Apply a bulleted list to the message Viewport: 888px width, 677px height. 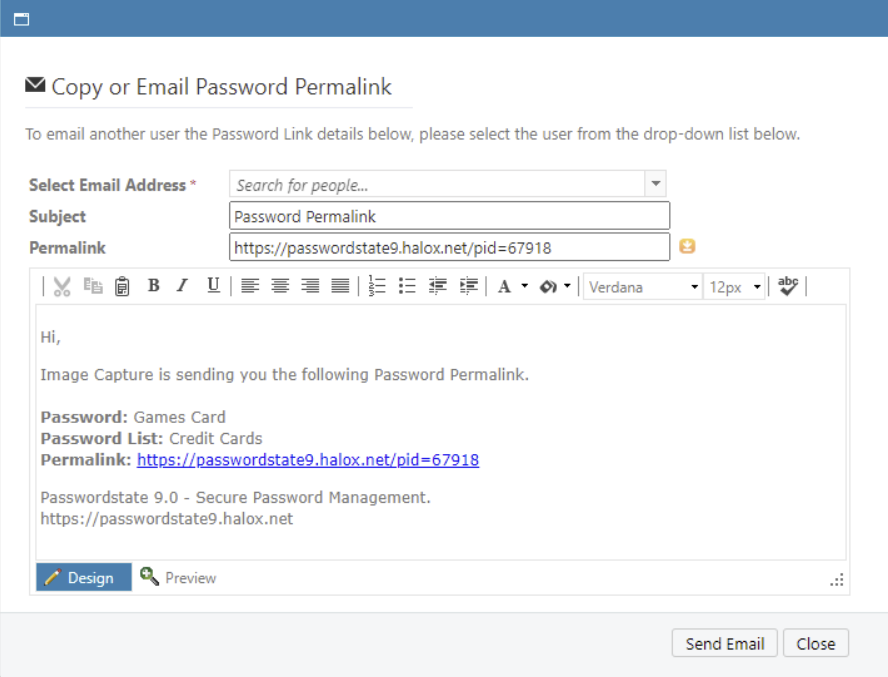[407, 286]
